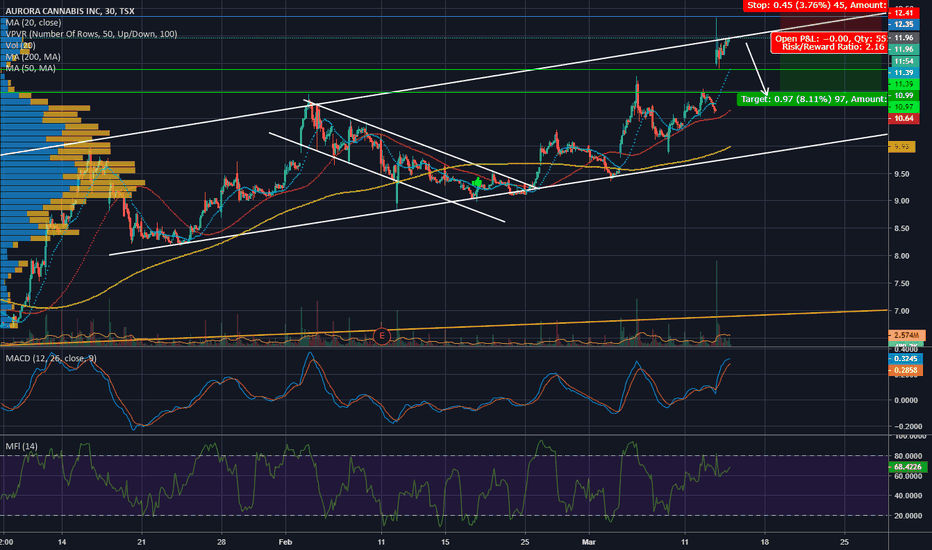The image size is (932, 550).
Task: Click the green Target: 0.97 (8.11%) label
Action: coord(812,99)
